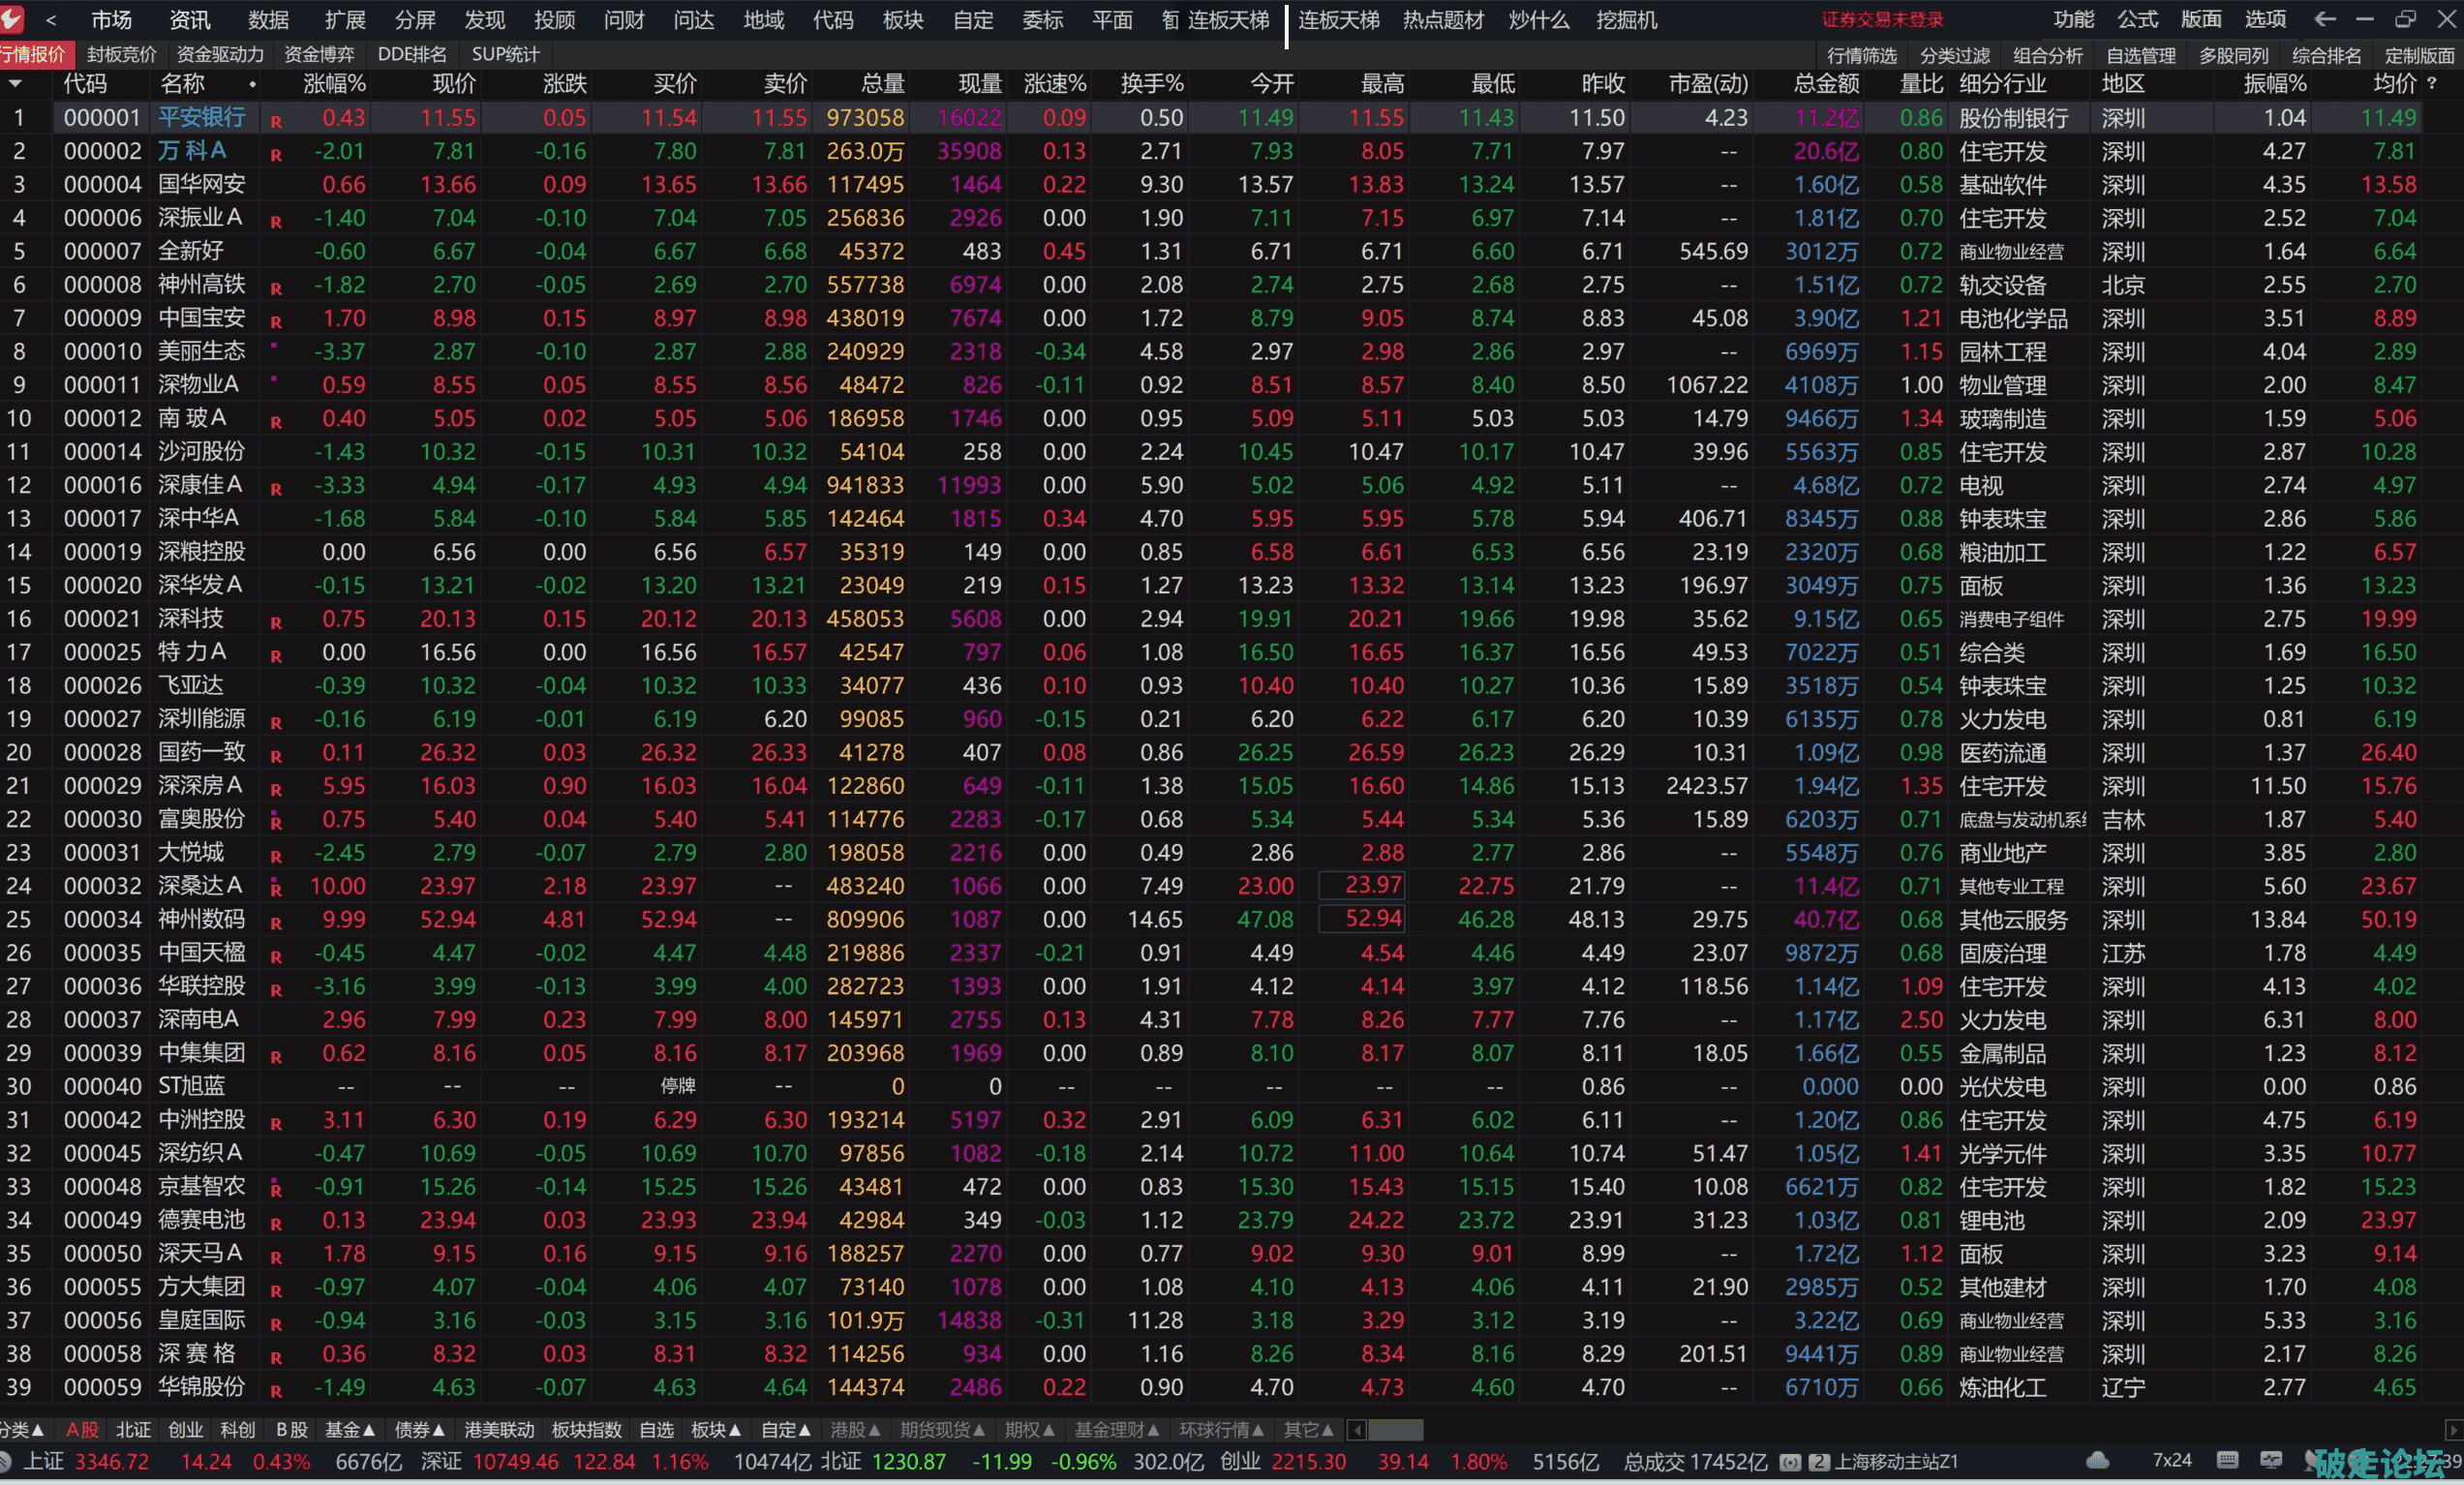Open the cloud icon in status bar
Screen dimensions: 2464x1485
coord(2098,1461)
